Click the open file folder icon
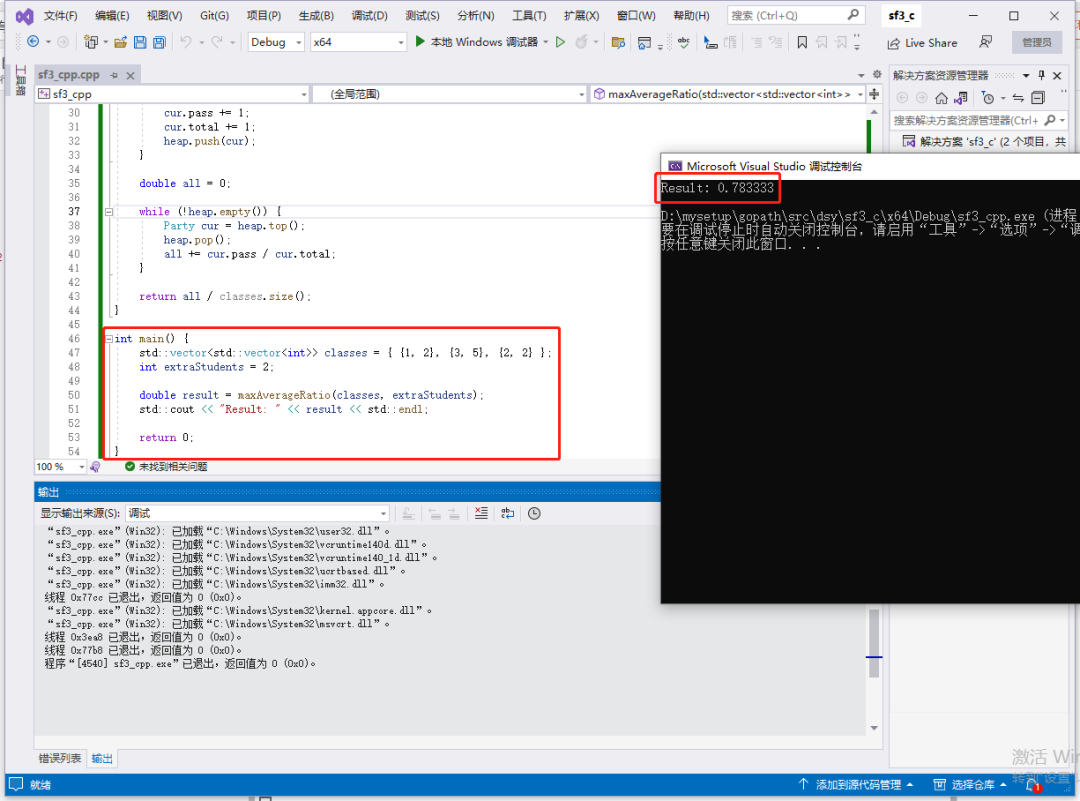The image size is (1080, 801). coord(121,42)
